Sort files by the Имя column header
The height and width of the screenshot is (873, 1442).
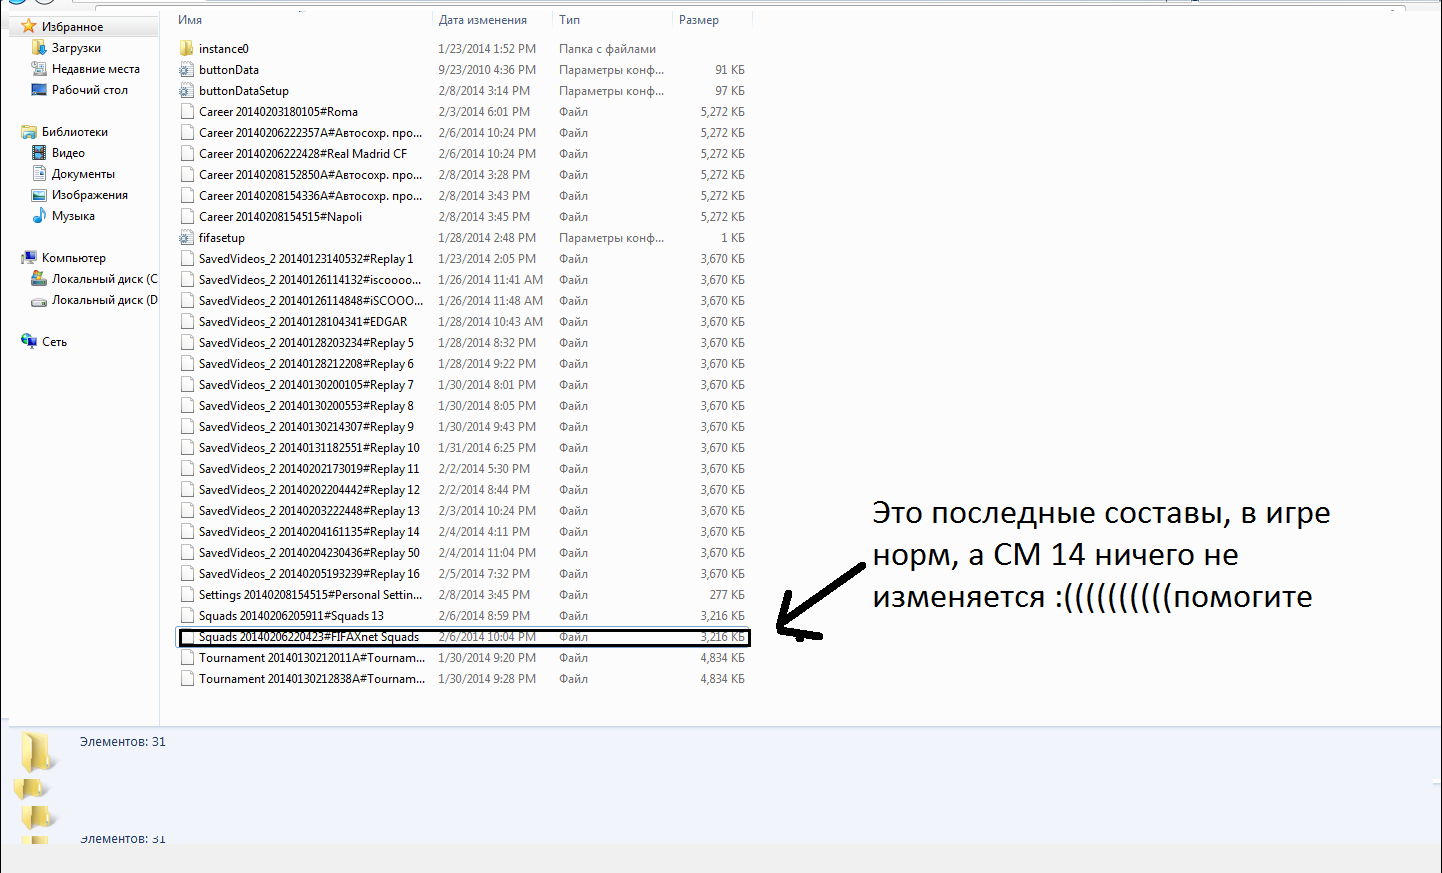[x=190, y=19]
